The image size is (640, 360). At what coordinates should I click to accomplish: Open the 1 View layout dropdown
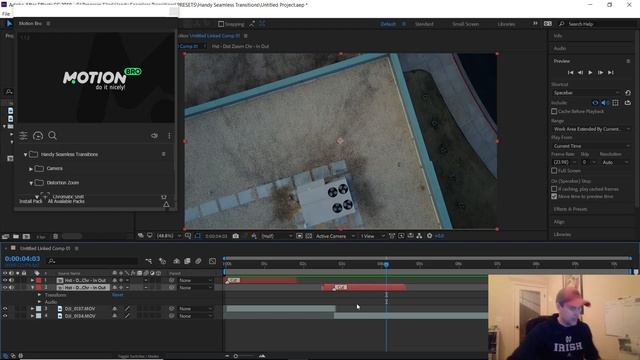[372, 236]
